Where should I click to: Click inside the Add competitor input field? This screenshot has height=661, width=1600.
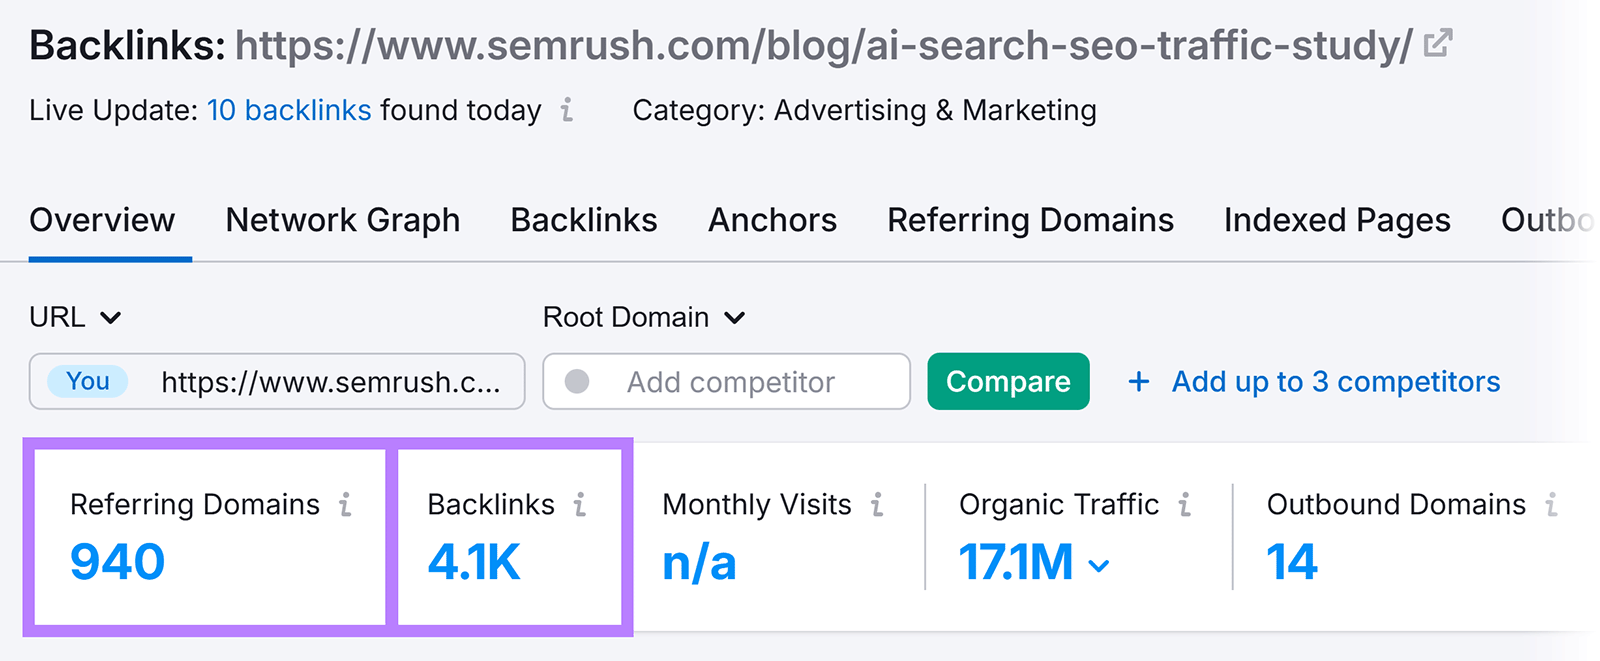730,381
